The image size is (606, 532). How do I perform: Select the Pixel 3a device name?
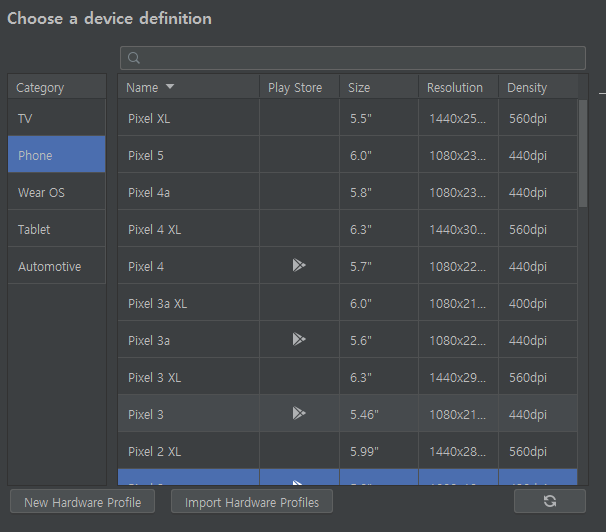149,340
